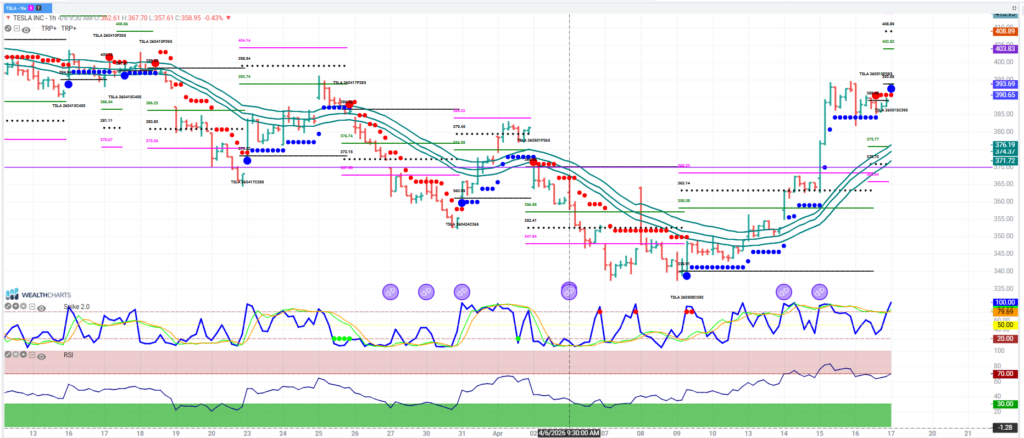
Task: Click the second TRP+ indicator label
Action: tap(68, 28)
